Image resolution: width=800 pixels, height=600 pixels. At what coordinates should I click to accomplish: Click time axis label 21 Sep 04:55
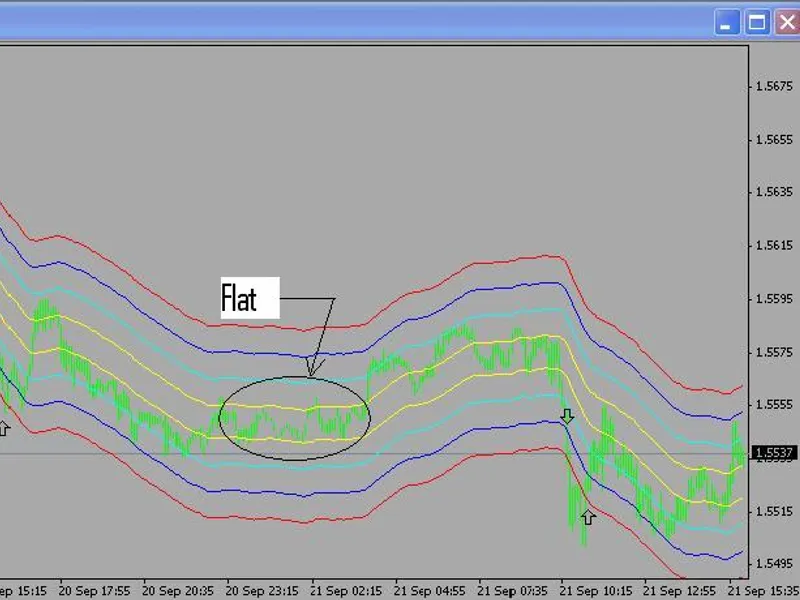coord(430,591)
